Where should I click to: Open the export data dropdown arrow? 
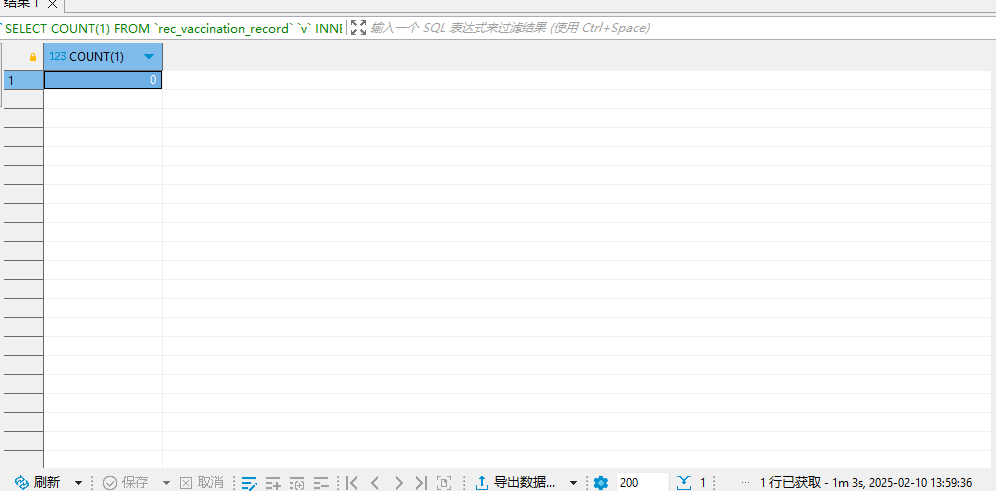click(x=573, y=483)
